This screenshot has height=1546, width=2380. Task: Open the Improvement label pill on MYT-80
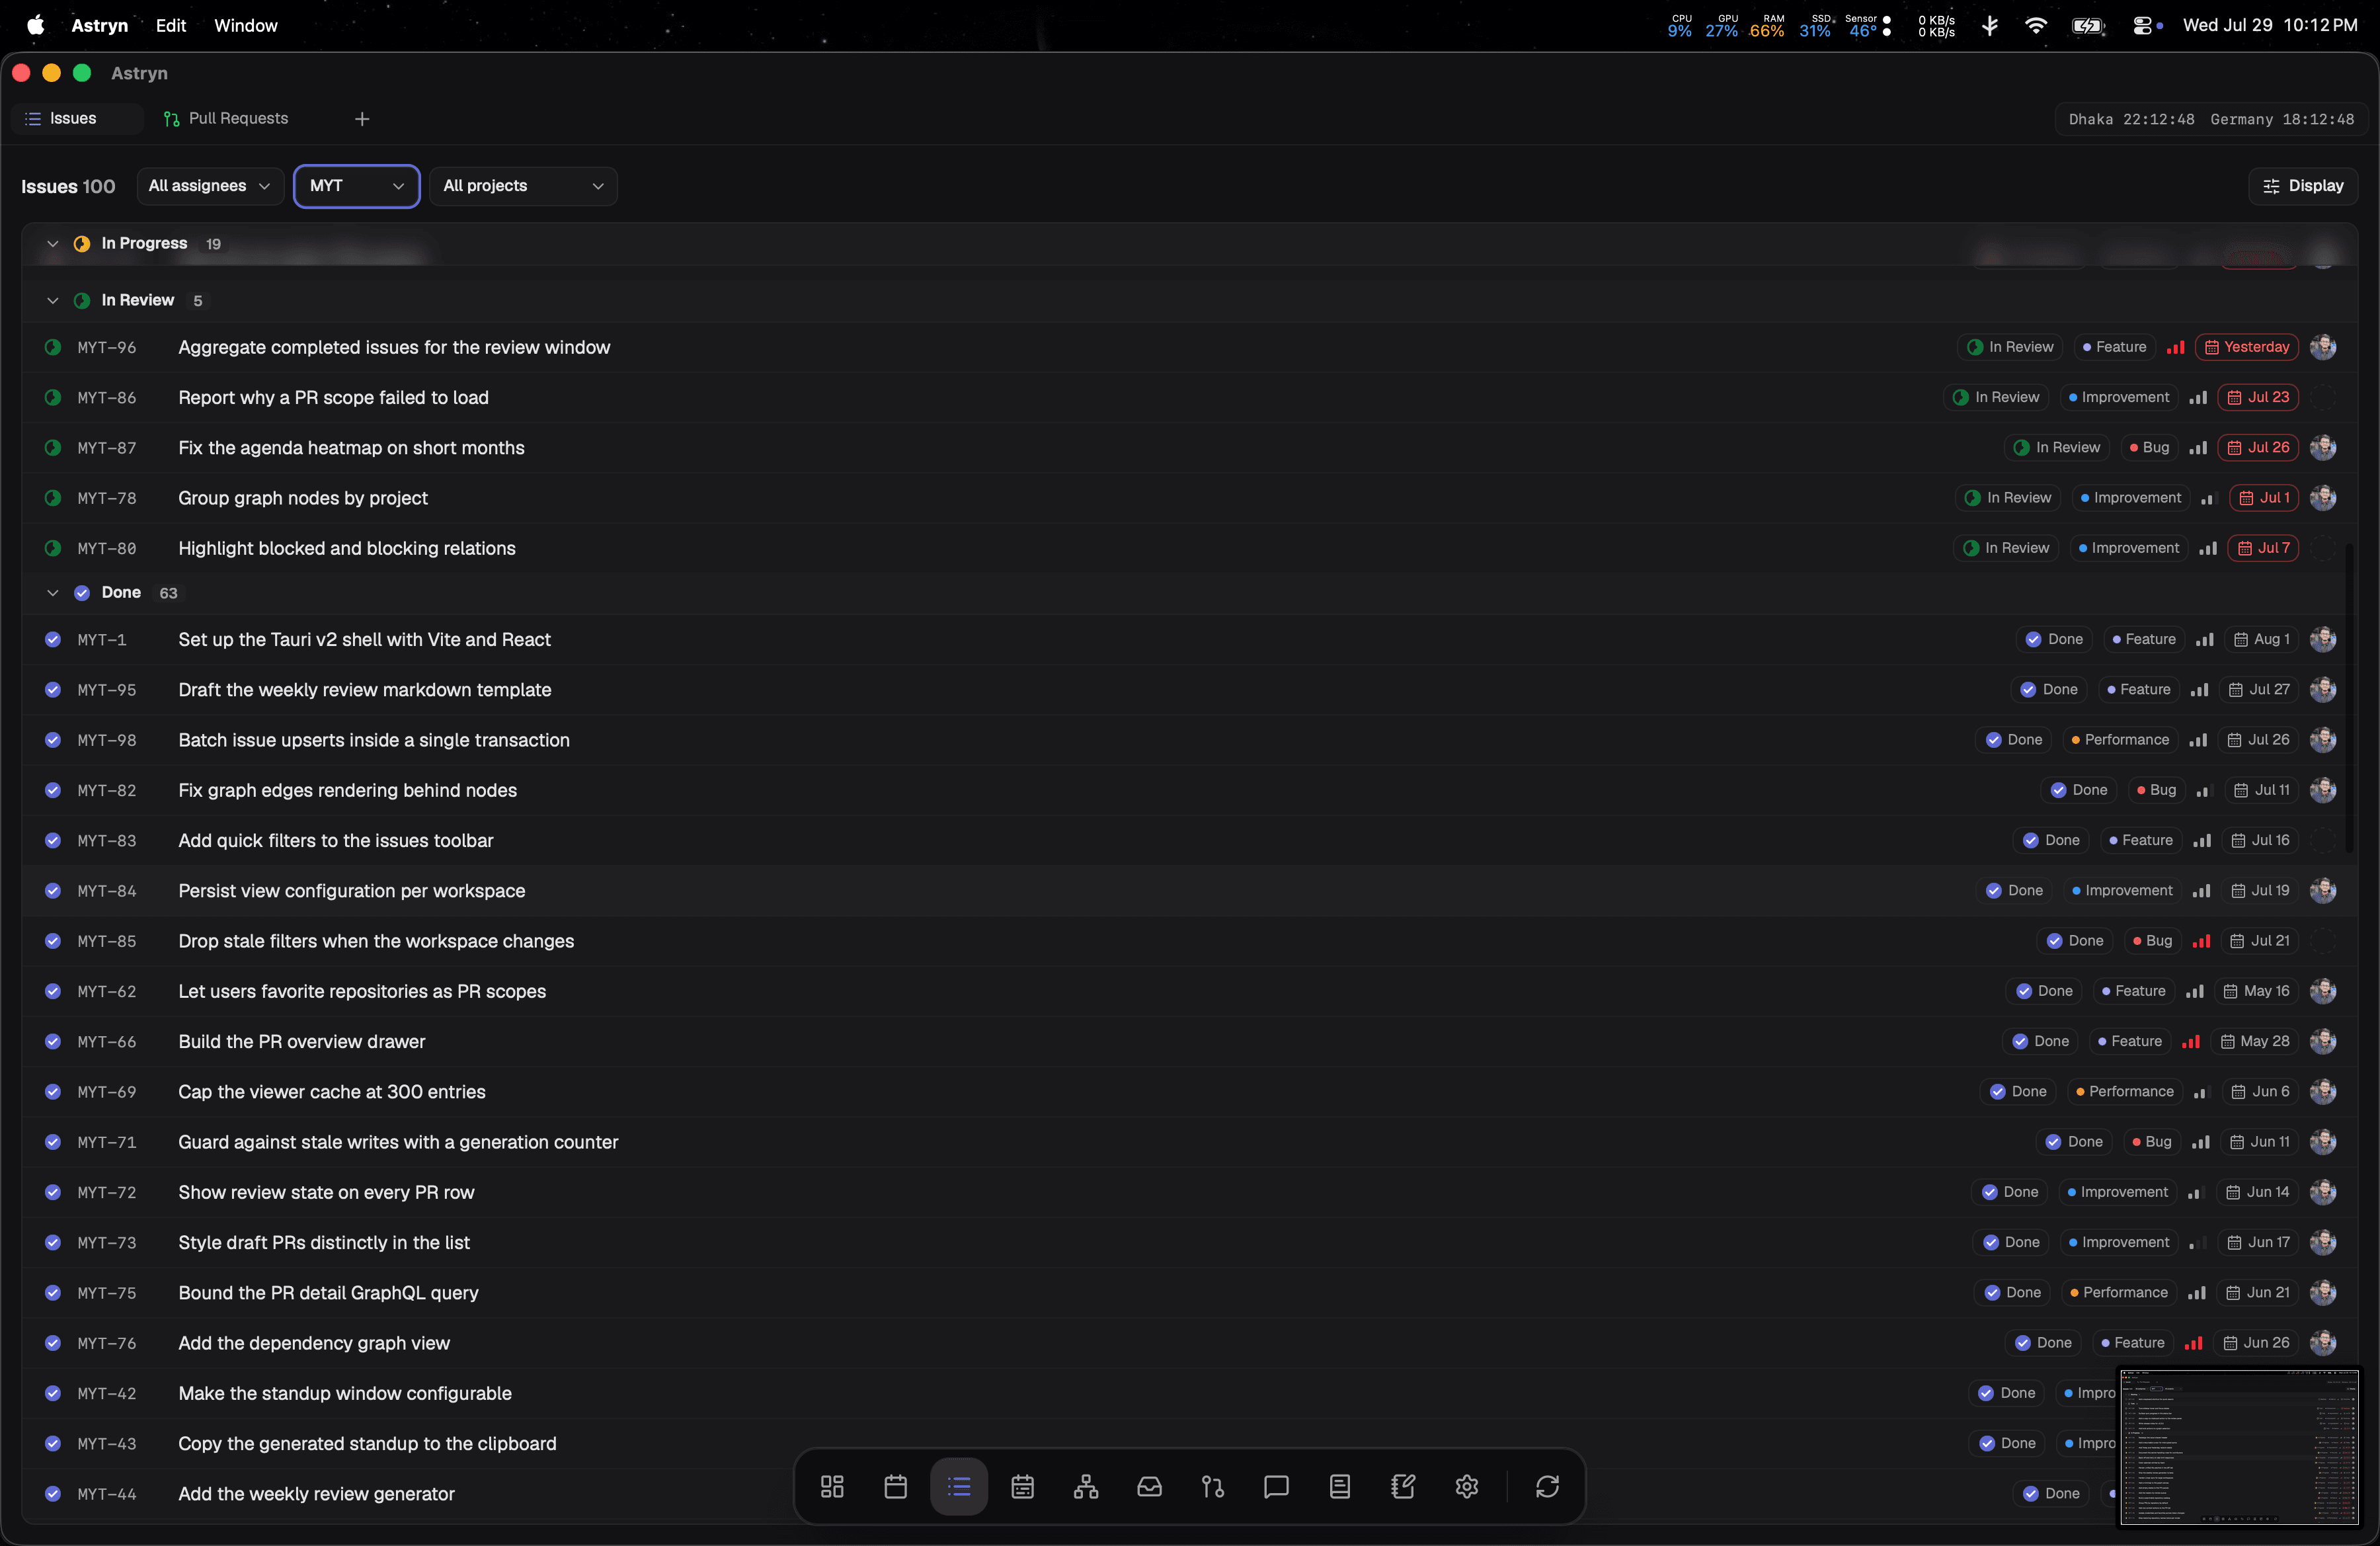(2128, 548)
